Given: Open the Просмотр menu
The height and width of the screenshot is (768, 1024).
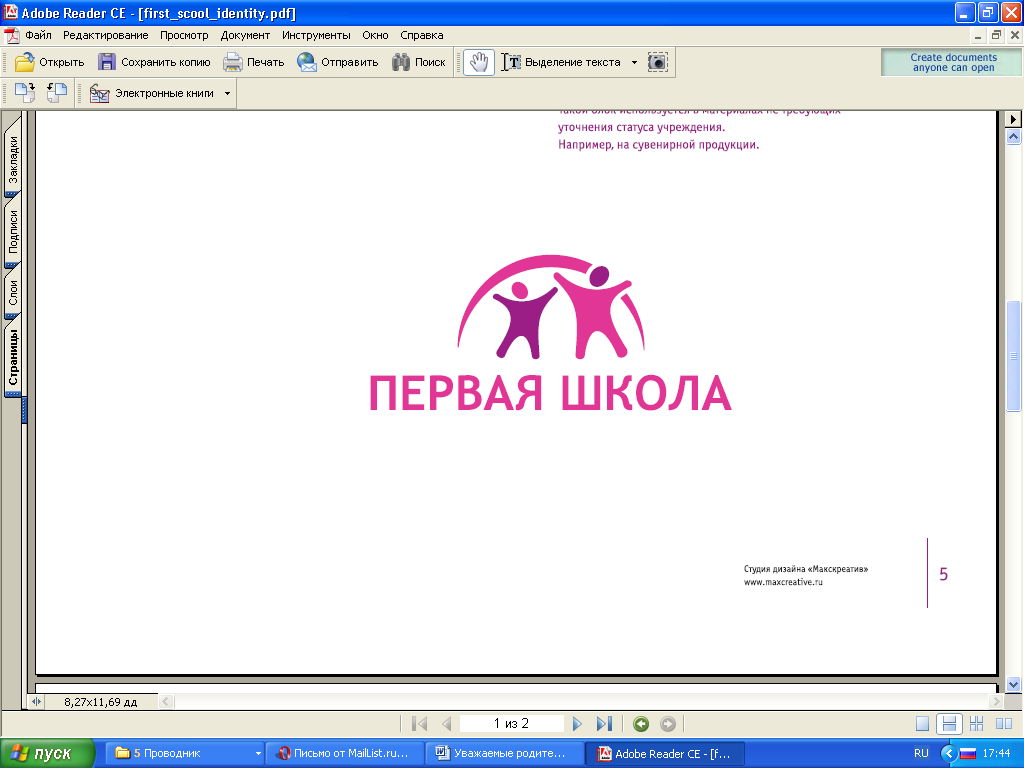Looking at the screenshot, I should point(184,35).
